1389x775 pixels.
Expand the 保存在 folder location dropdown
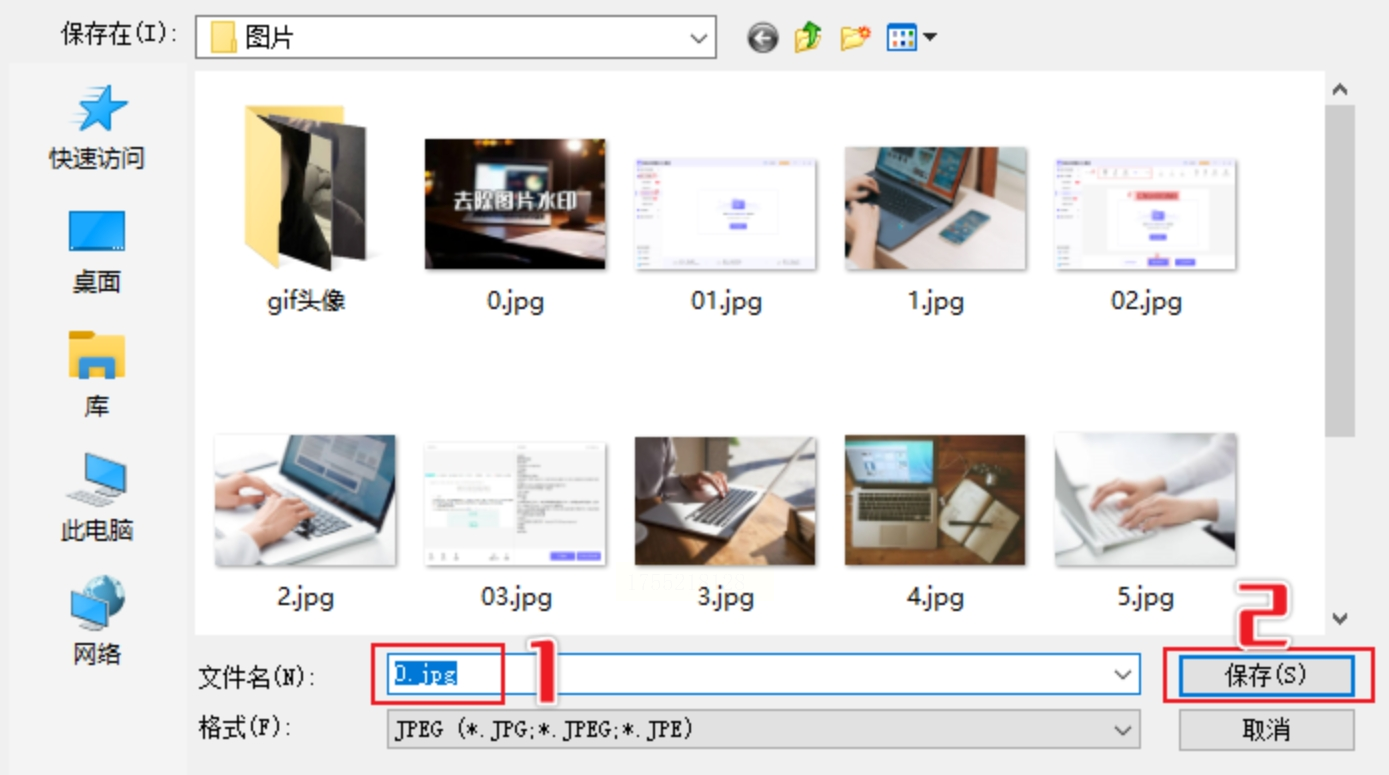(698, 38)
